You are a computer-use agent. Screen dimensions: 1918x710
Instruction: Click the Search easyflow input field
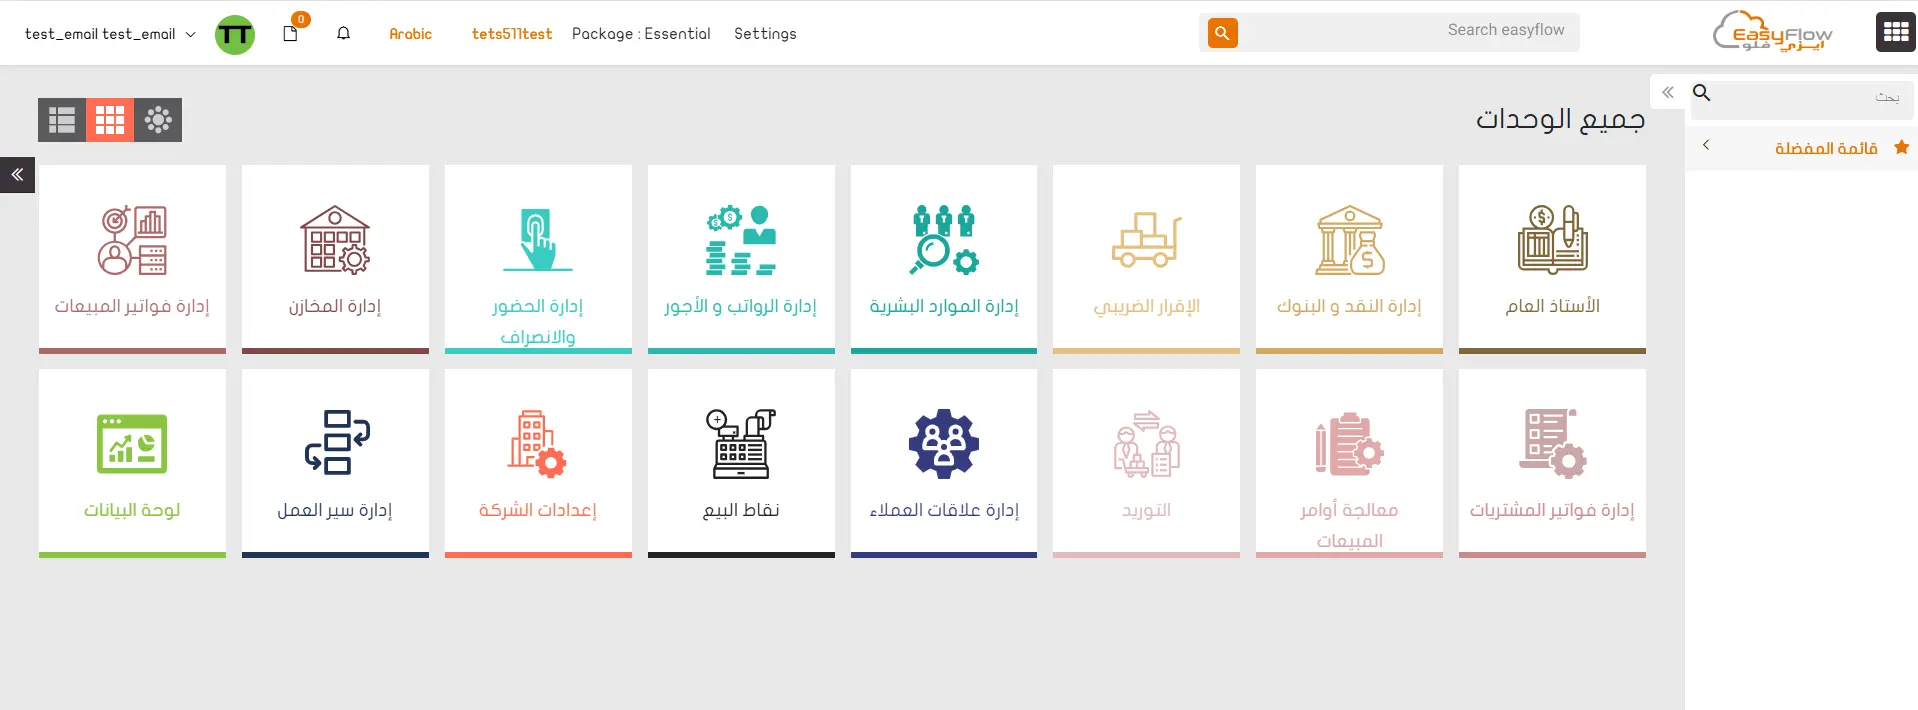(x=1410, y=31)
